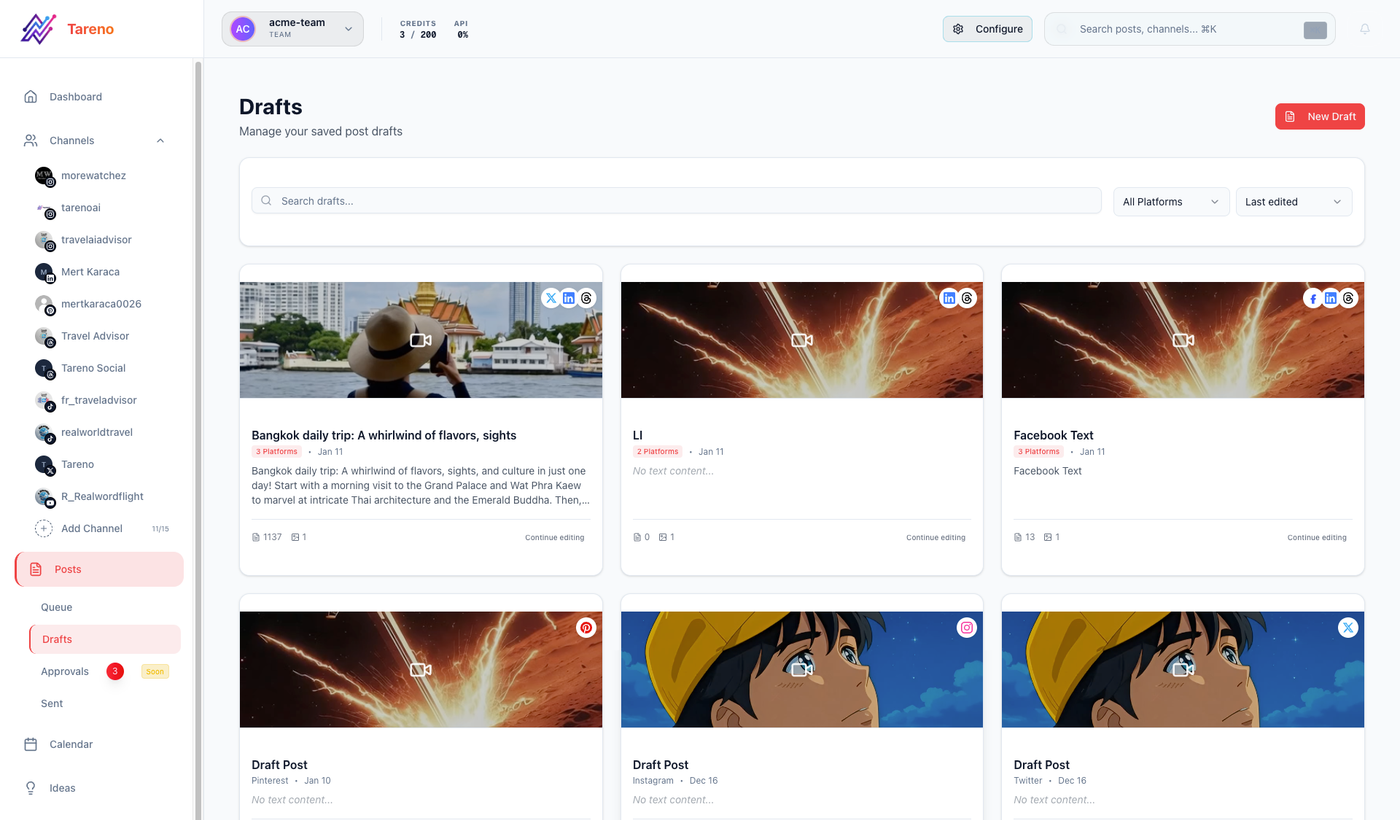Continue editing the Bangkok daily trip draft
The width and height of the screenshot is (1400, 820).
[555, 537]
